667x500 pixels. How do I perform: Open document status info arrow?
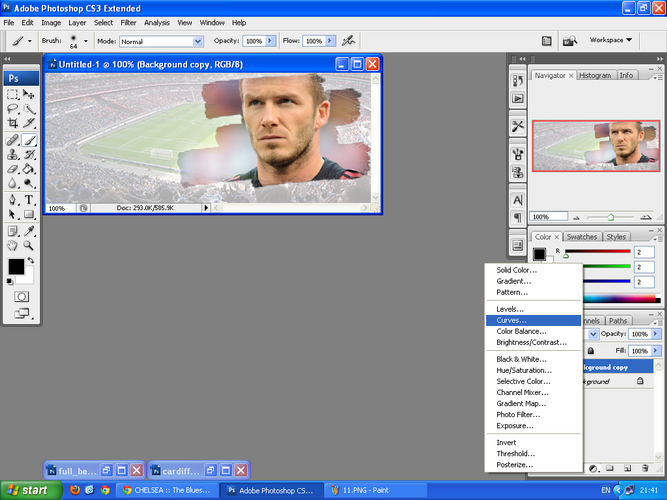pyautogui.click(x=206, y=208)
